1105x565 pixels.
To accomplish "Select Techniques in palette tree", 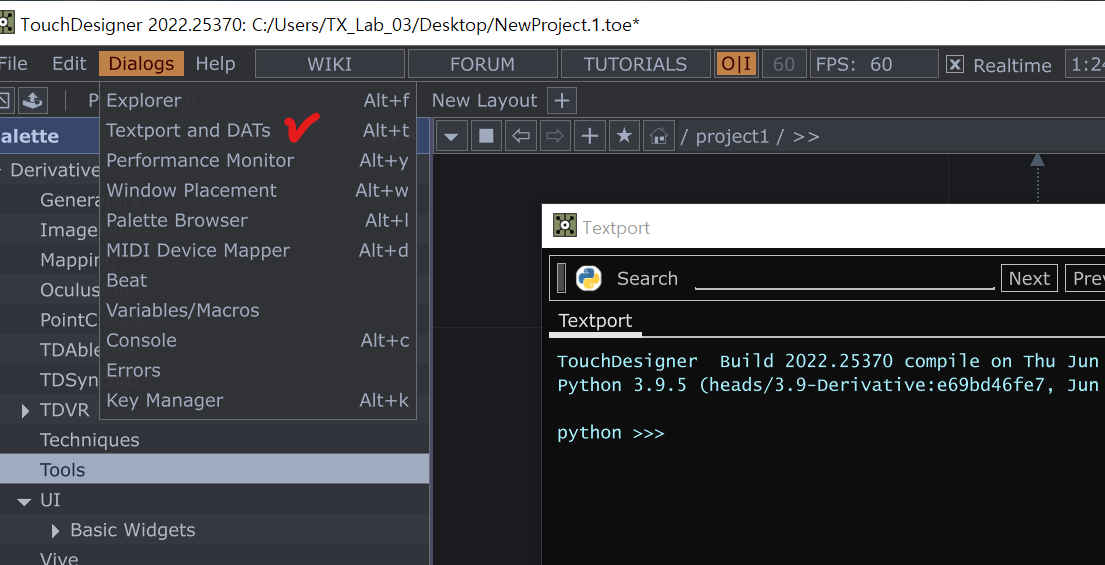I will coord(89,440).
